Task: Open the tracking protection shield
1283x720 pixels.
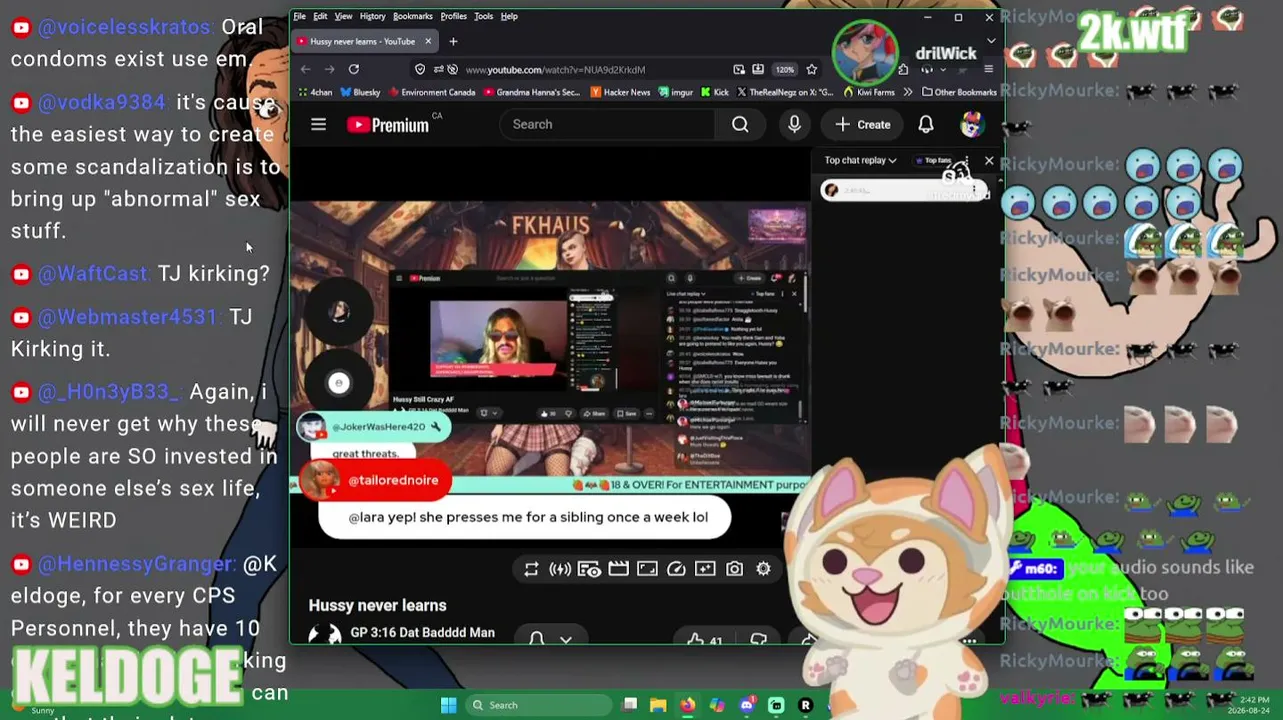Action: (x=420, y=69)
